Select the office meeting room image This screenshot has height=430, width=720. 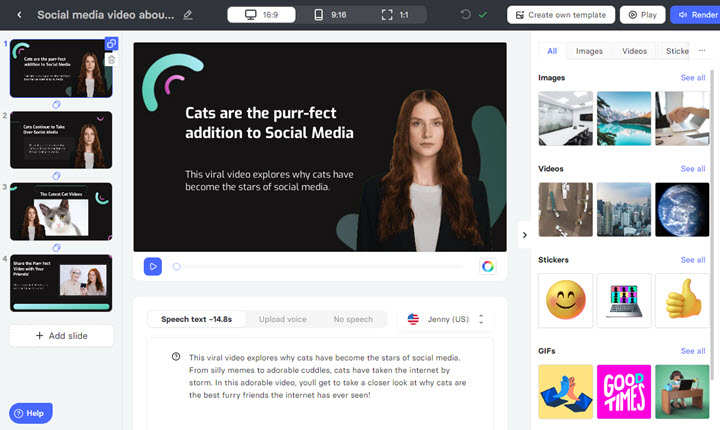pyautogui.click(x=565, y=119)
